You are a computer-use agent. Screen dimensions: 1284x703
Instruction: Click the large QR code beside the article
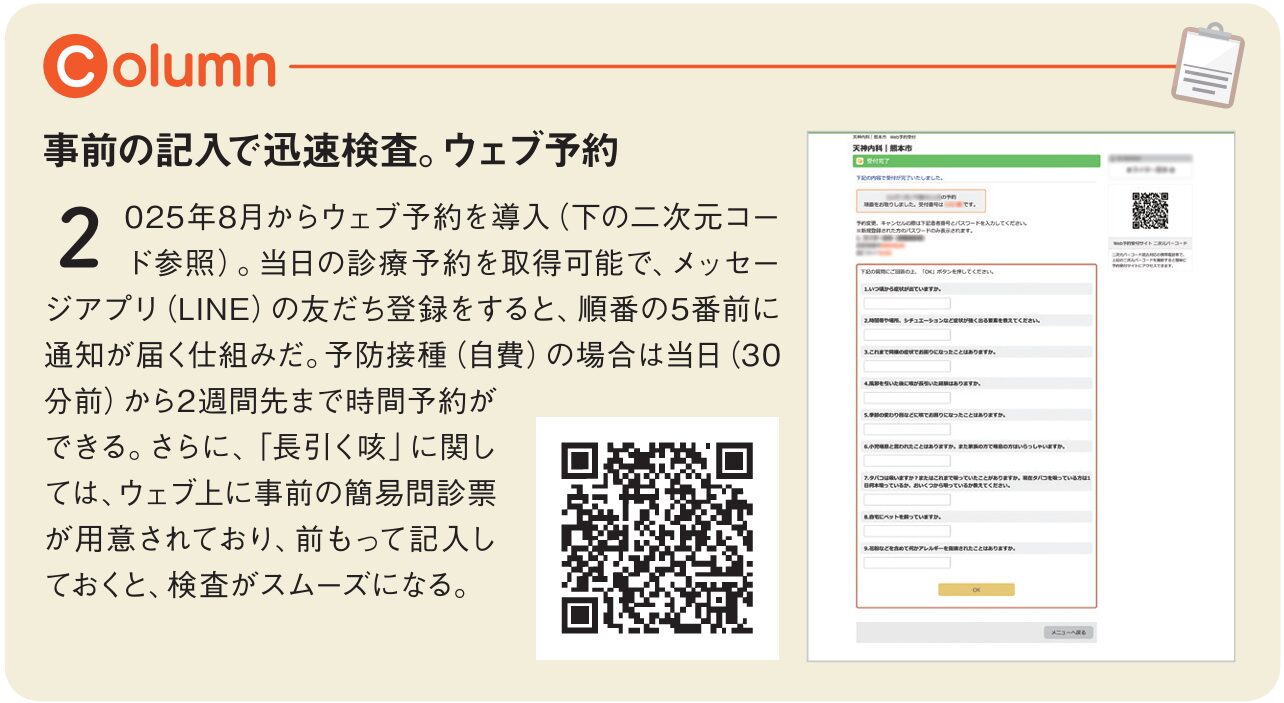657,538
